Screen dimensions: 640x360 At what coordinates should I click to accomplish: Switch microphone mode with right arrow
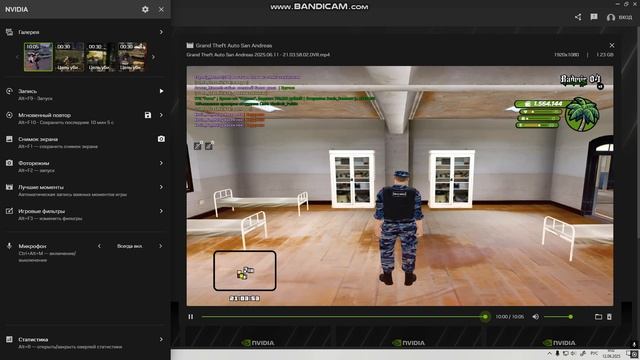point(160,246)
